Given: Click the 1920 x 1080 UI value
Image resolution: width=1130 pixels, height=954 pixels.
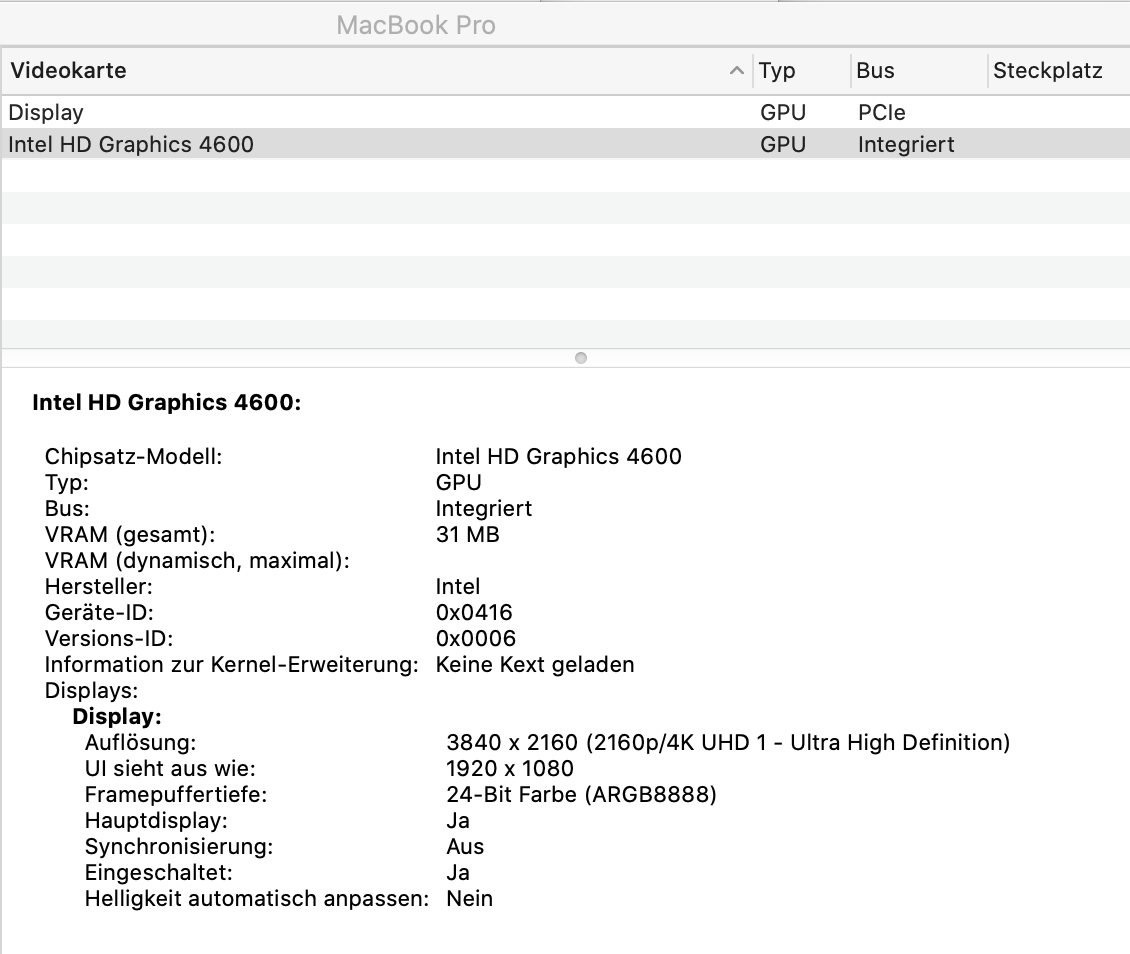Looking at the screenshot, I should point(510,769).
